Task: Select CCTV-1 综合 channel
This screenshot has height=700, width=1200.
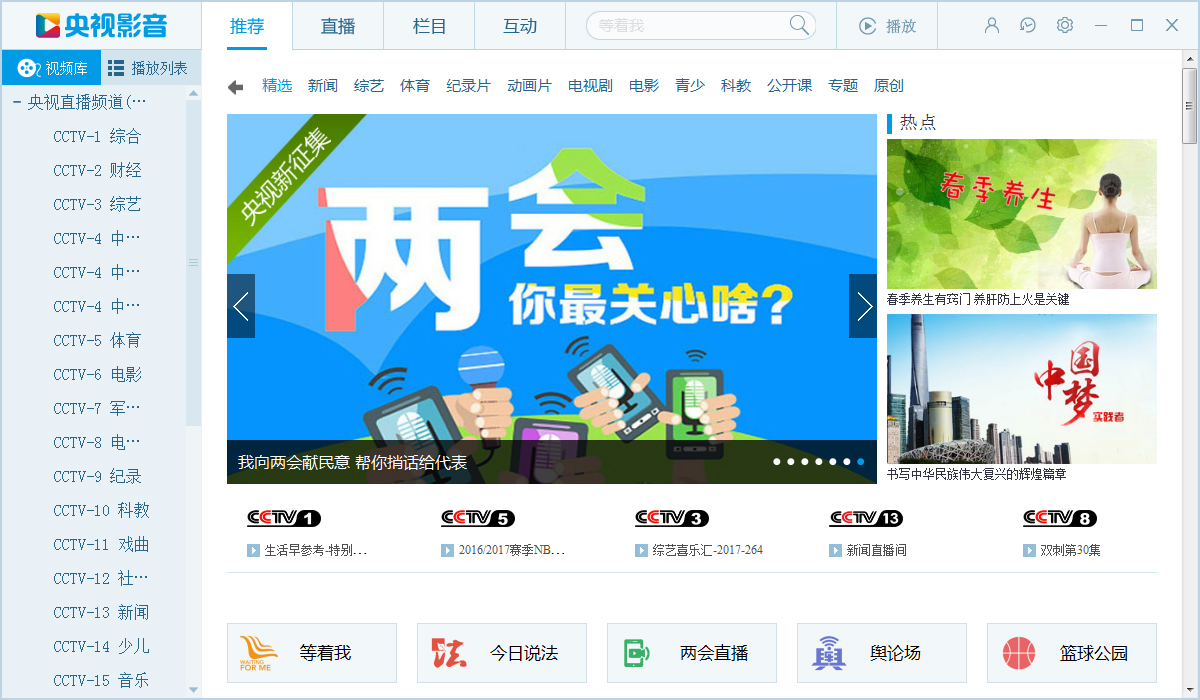Action: pos(97,136)
